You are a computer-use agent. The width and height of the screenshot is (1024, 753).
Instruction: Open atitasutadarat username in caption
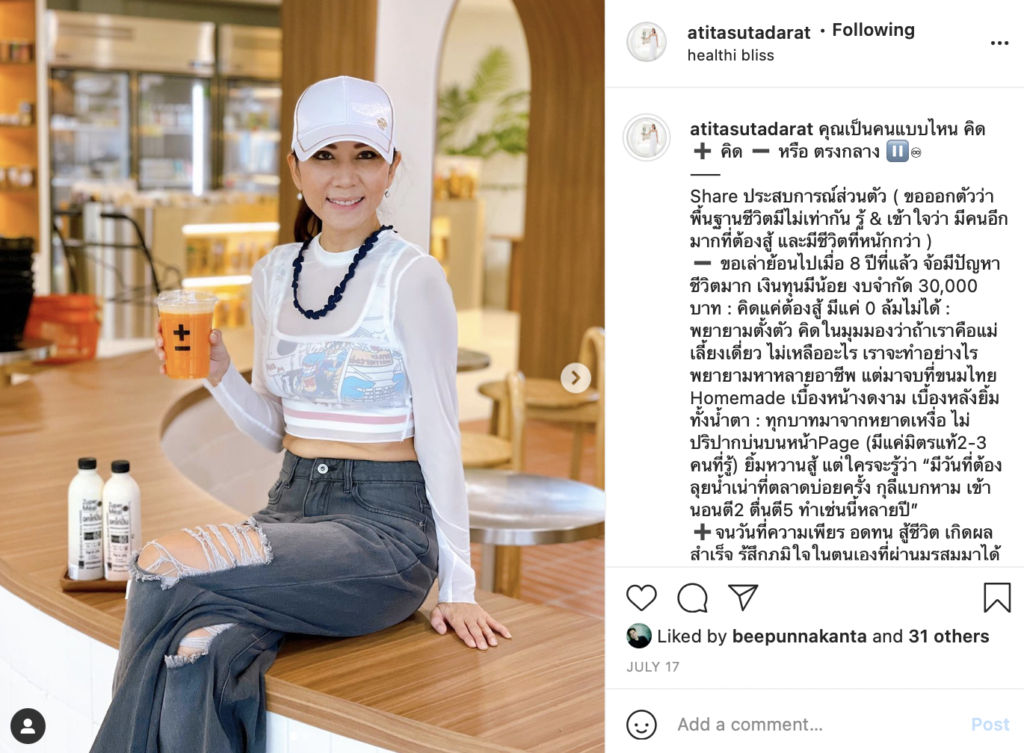point(751,129)
